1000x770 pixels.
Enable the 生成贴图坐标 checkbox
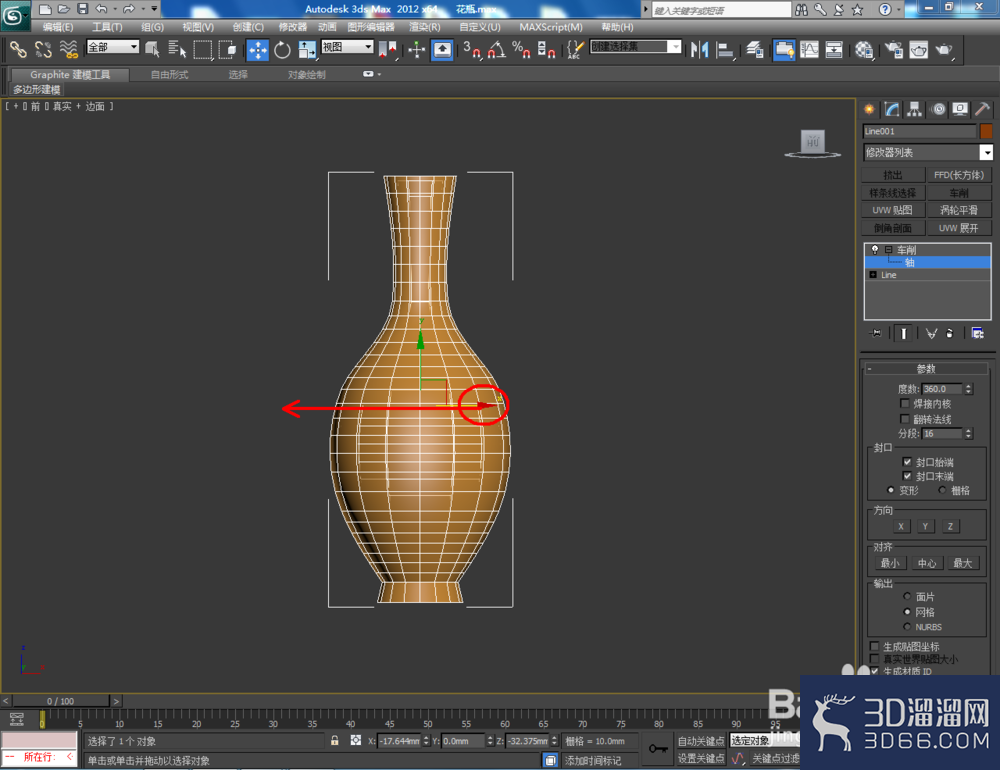874,646
